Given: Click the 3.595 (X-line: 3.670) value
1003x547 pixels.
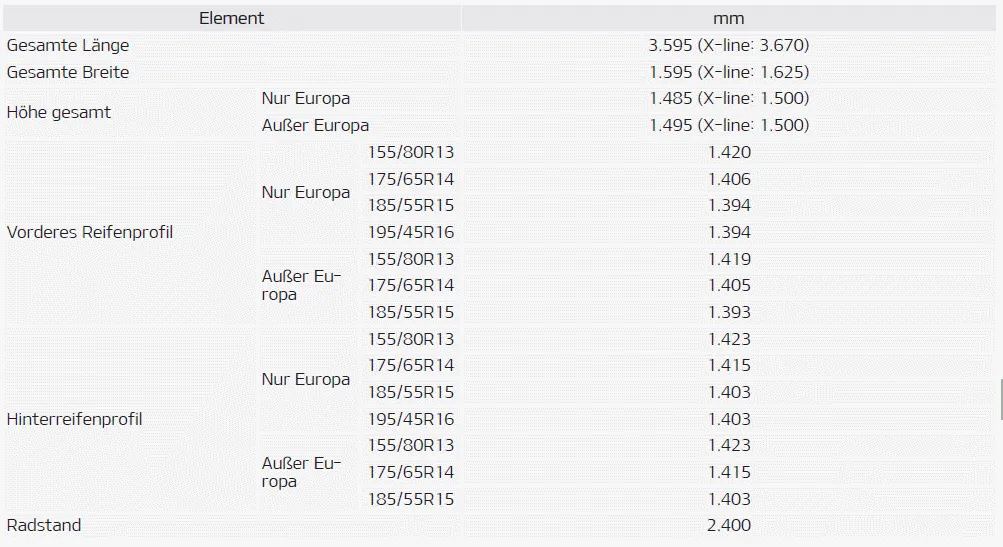Looking at the screenshot, I should (729, 45).
